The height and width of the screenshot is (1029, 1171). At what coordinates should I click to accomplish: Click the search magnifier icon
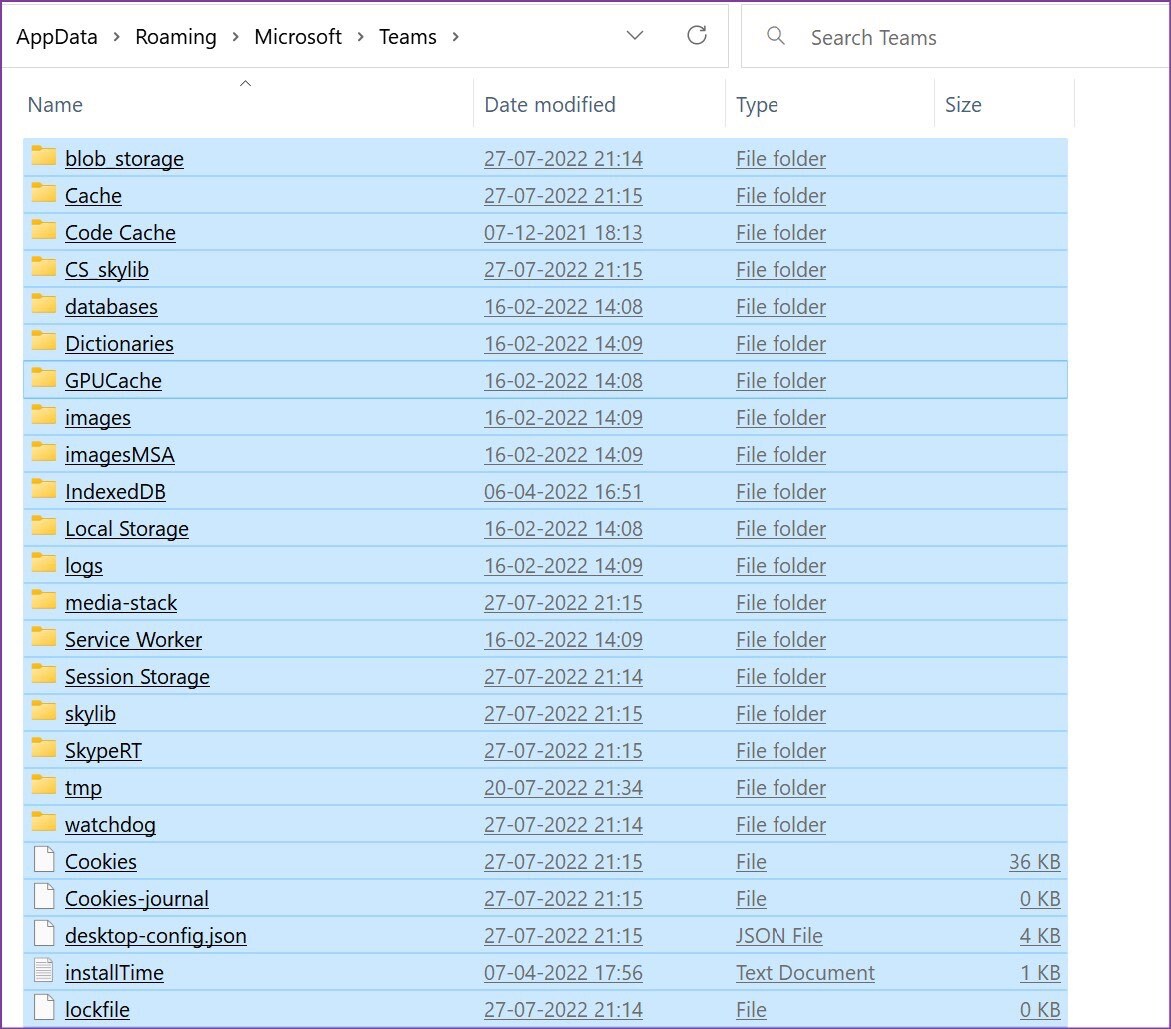[x=776, y=36]
